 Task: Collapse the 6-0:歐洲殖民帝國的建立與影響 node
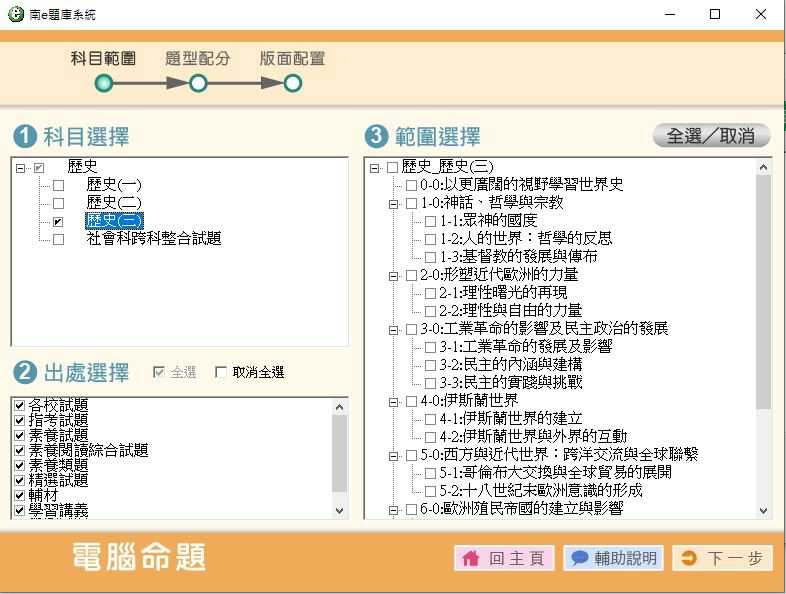coord(394,510)
